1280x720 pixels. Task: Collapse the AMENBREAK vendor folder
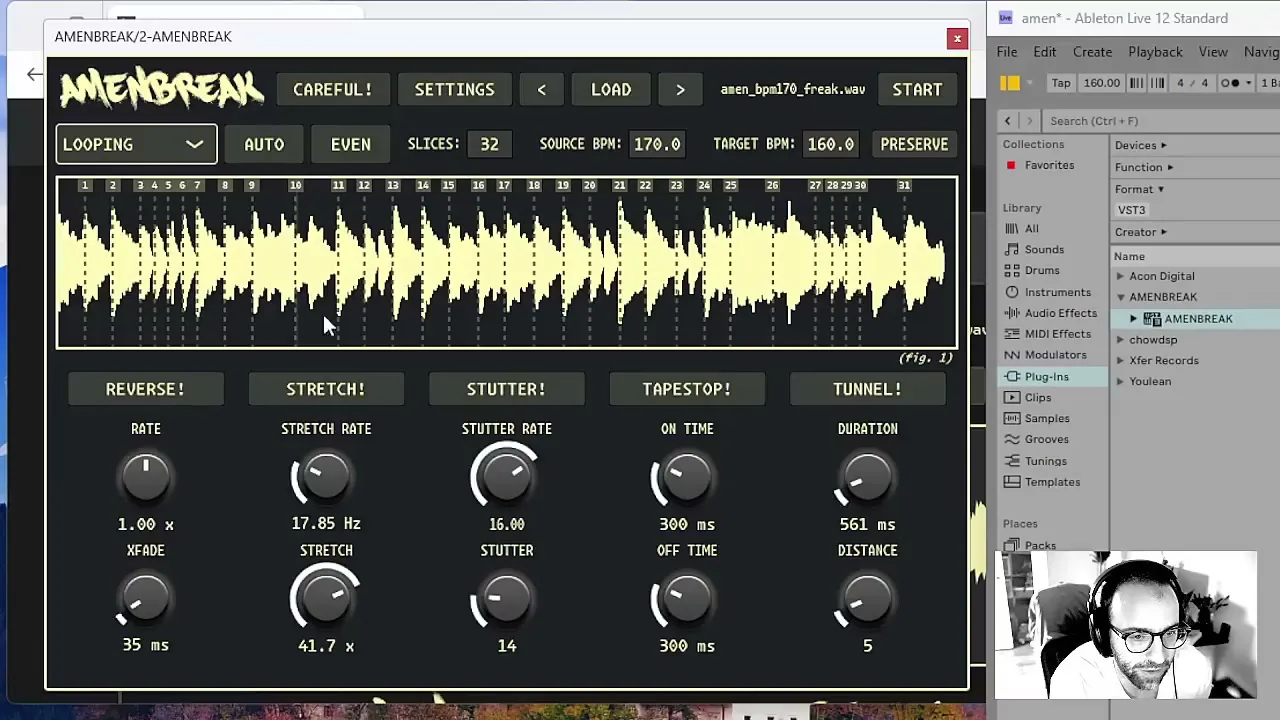pyautogui.click(x=1120, y=297)
